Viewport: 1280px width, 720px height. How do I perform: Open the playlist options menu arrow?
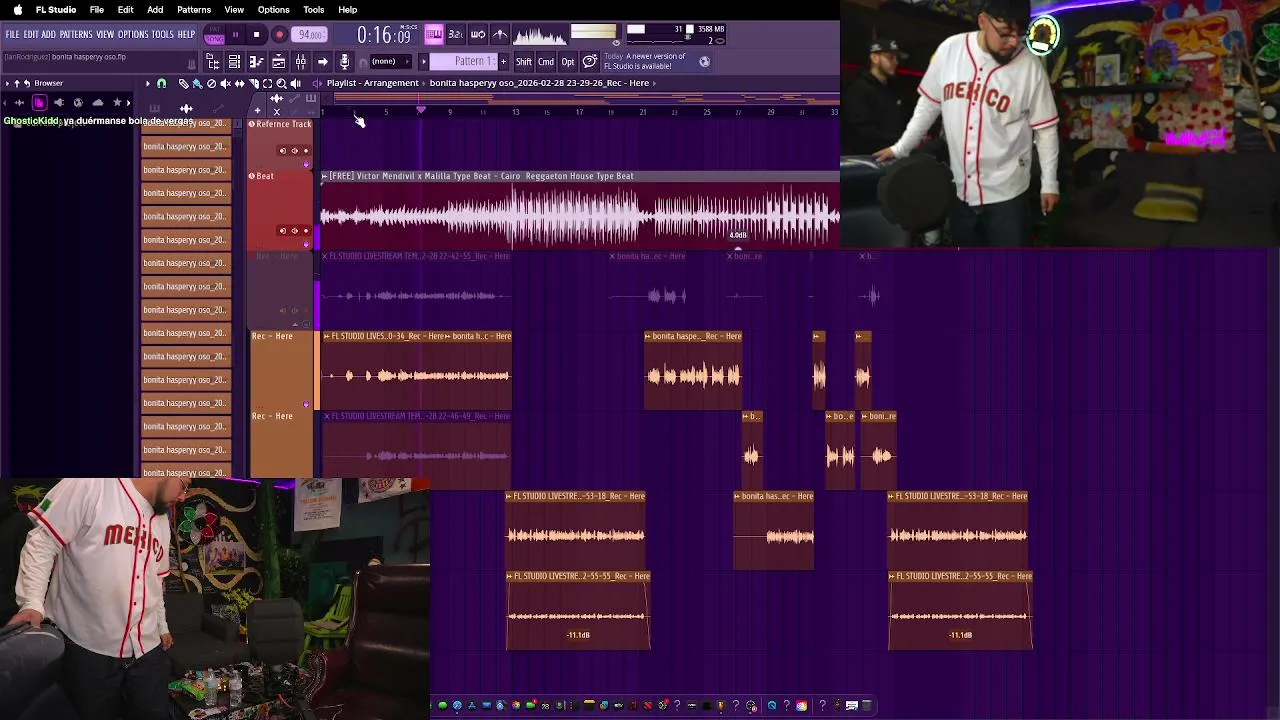[148, 83]
